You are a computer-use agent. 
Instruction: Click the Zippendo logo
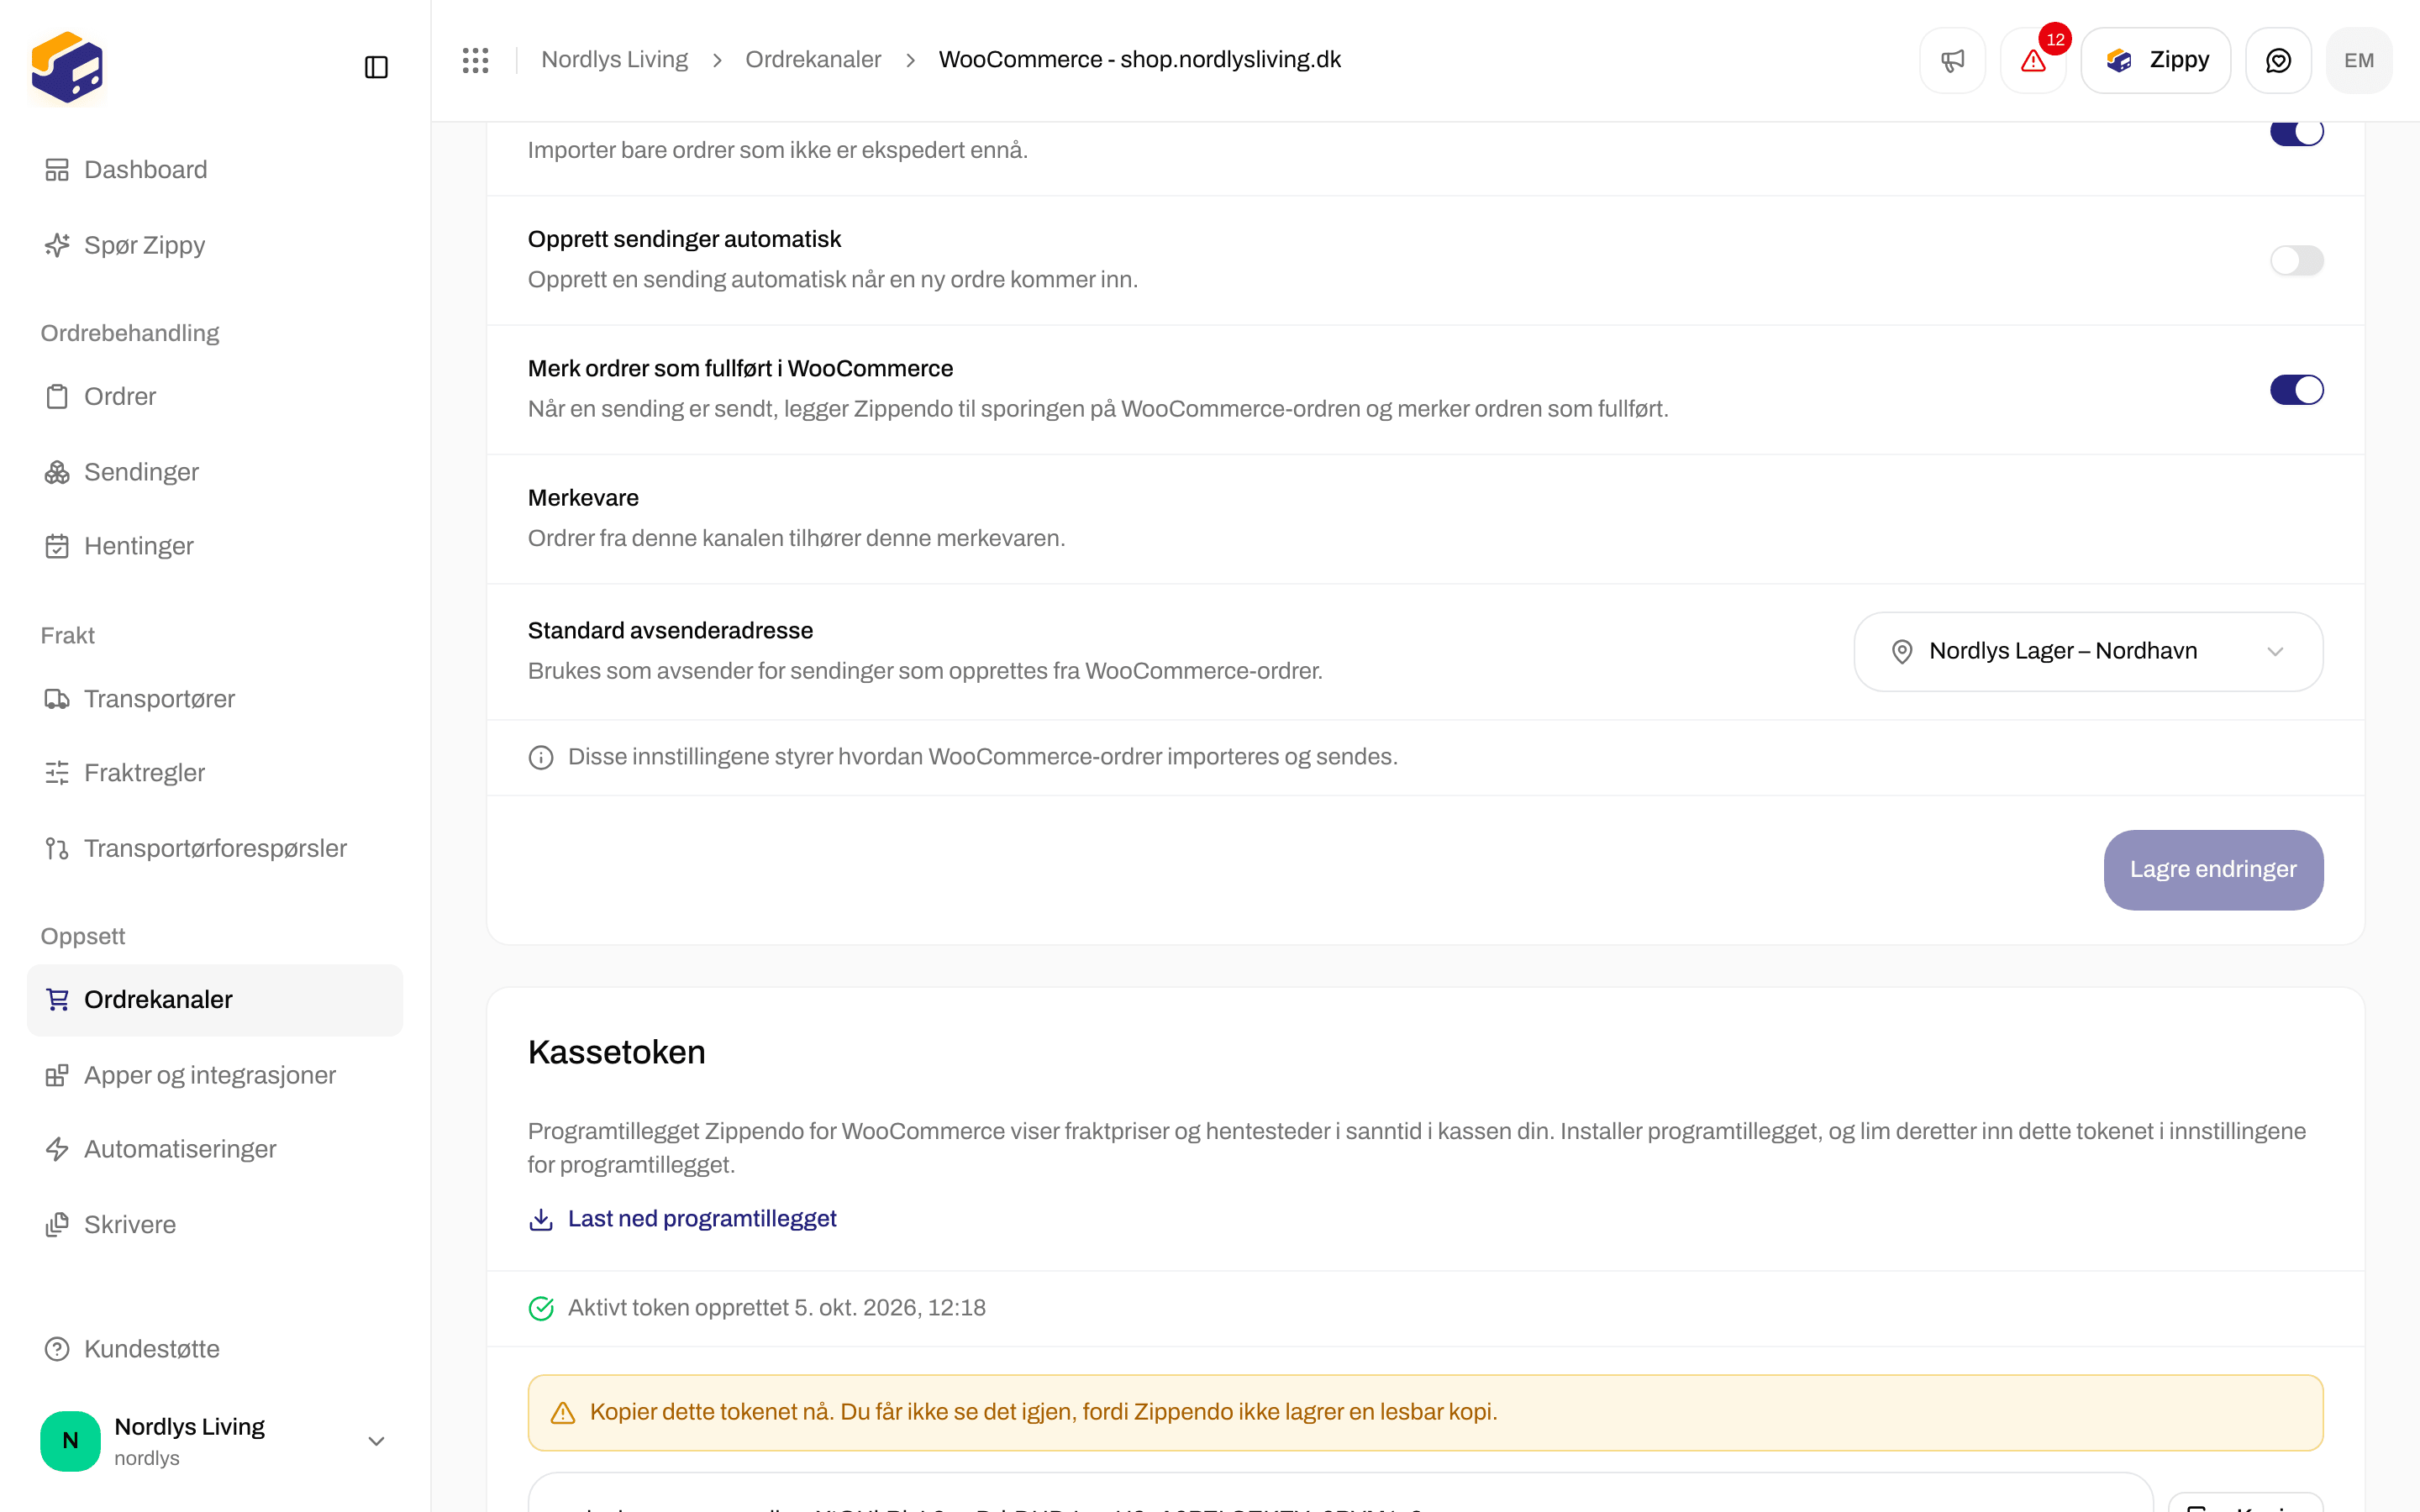(67, 67)
